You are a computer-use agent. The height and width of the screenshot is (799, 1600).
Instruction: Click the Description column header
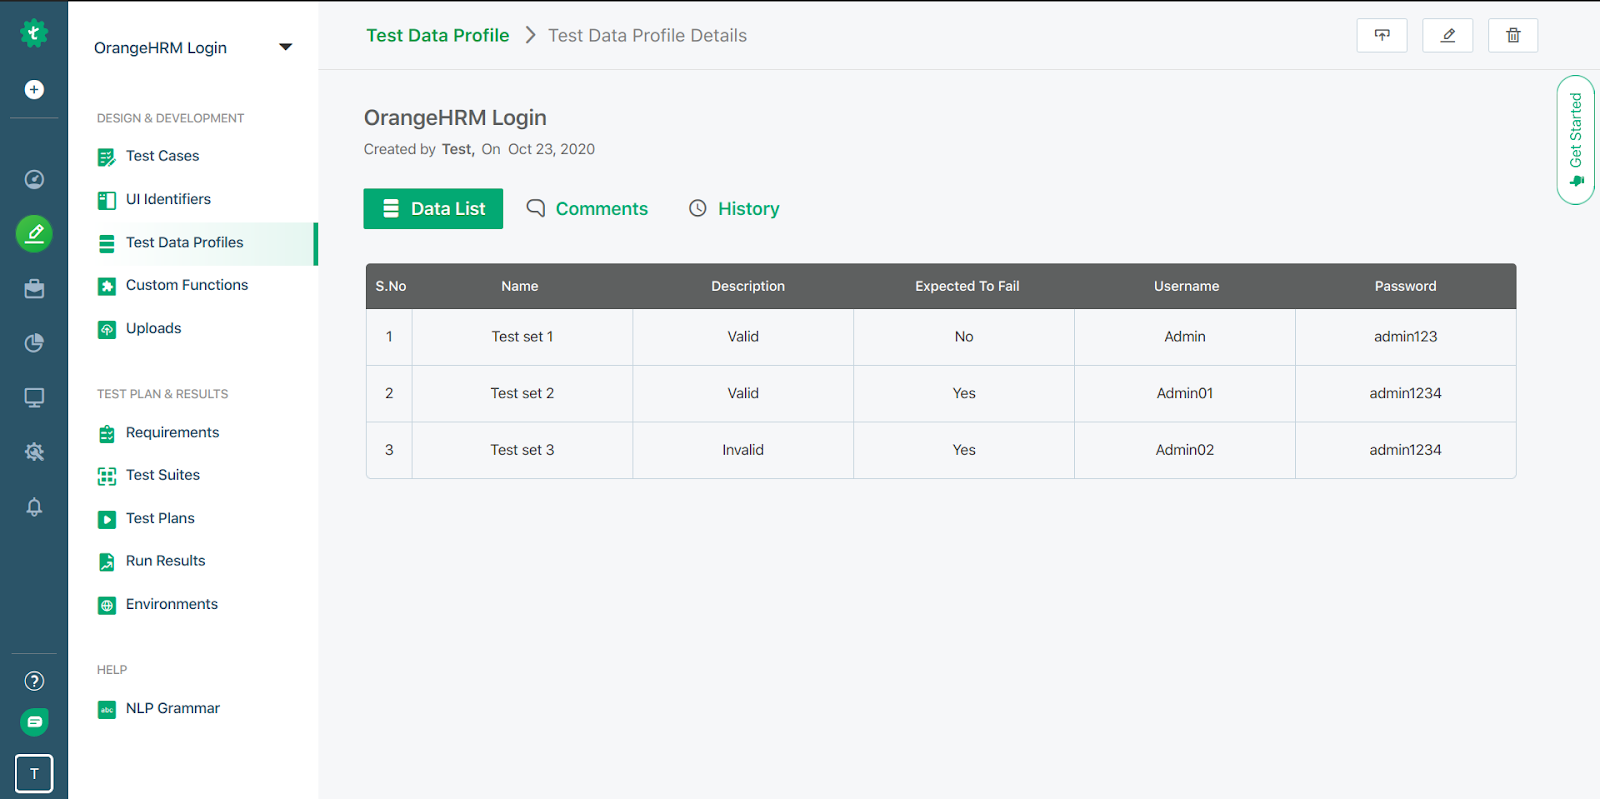tap(748, 286)
